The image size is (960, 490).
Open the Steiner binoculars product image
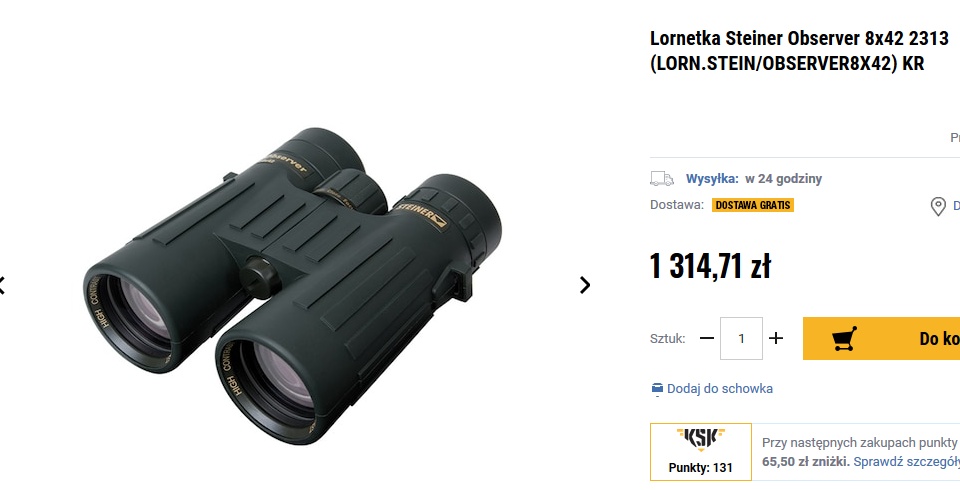(x=293, y=285)
